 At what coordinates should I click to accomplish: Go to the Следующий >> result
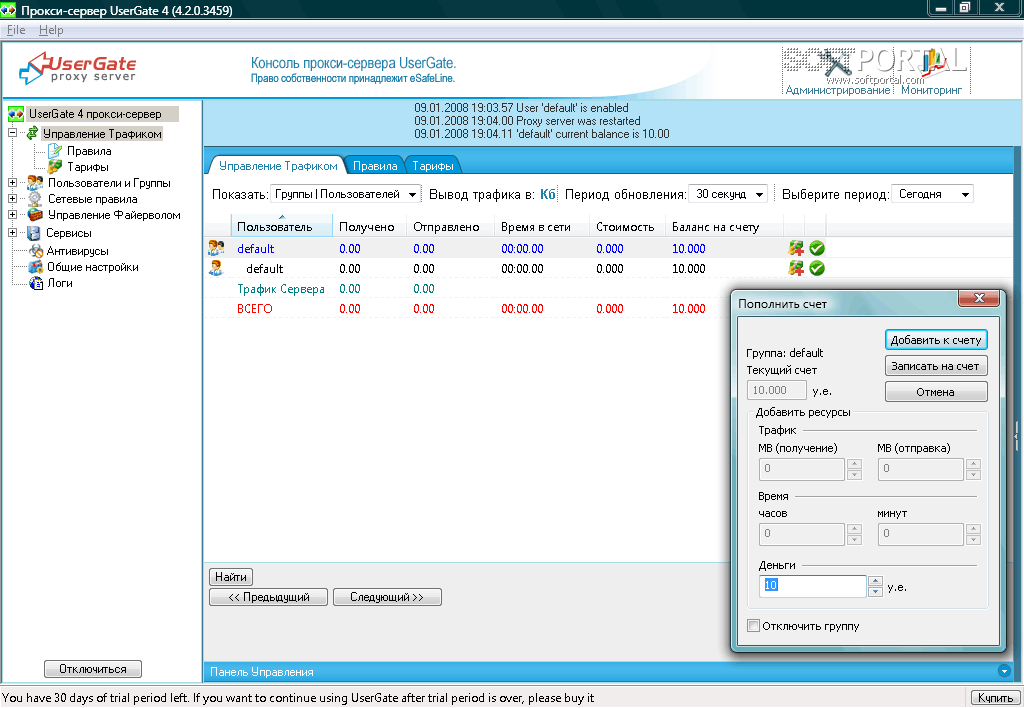387,597
